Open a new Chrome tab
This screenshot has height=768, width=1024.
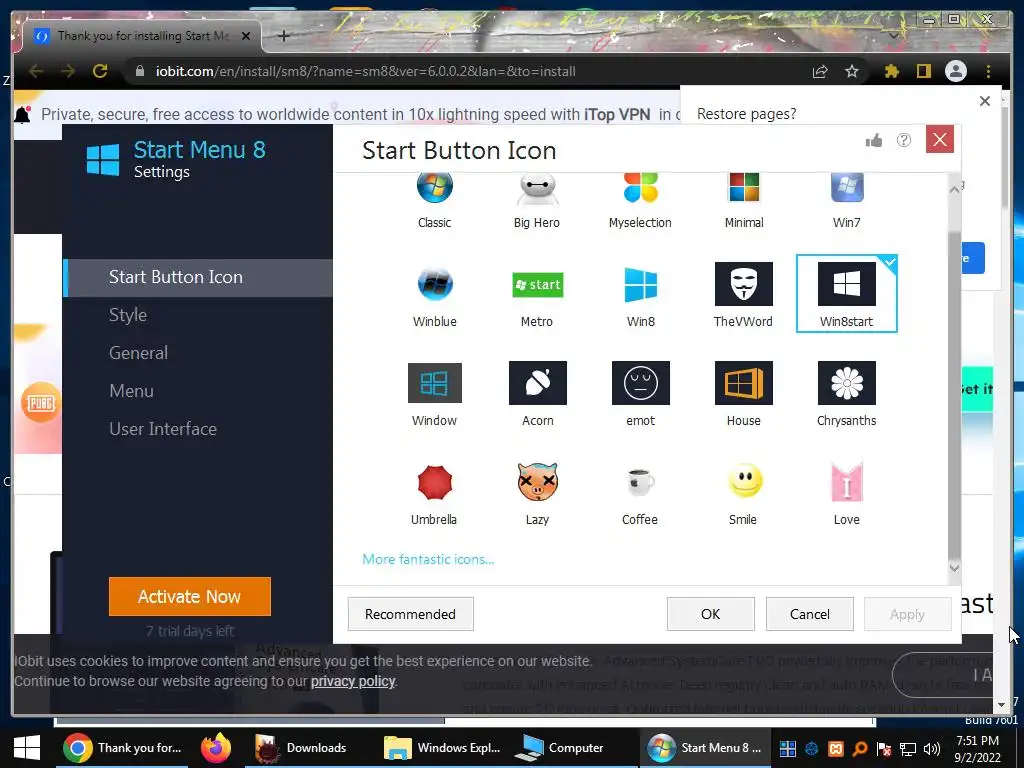(x=283, y=36)
